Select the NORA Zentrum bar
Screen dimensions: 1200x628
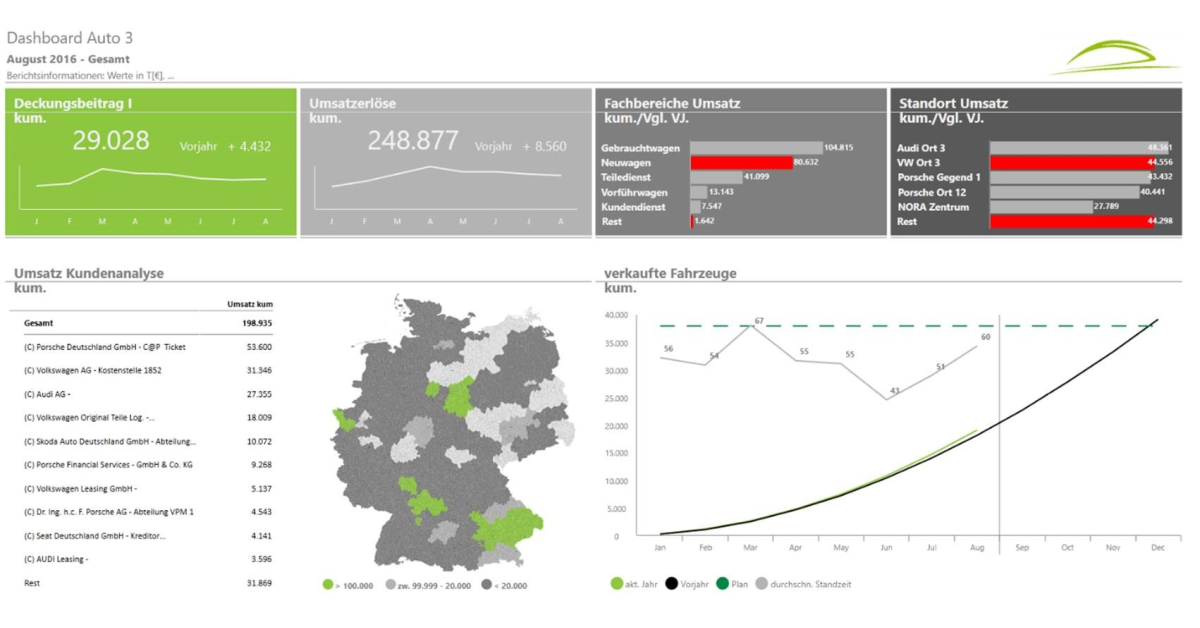coord(1041,206)
